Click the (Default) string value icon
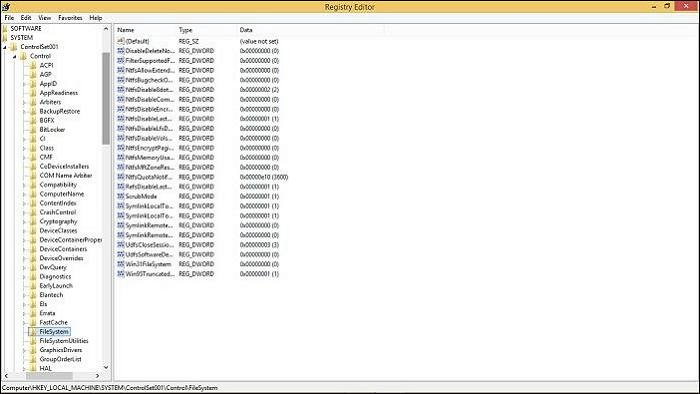This screenshot has width=700, height=394. (x=121, y=41)
